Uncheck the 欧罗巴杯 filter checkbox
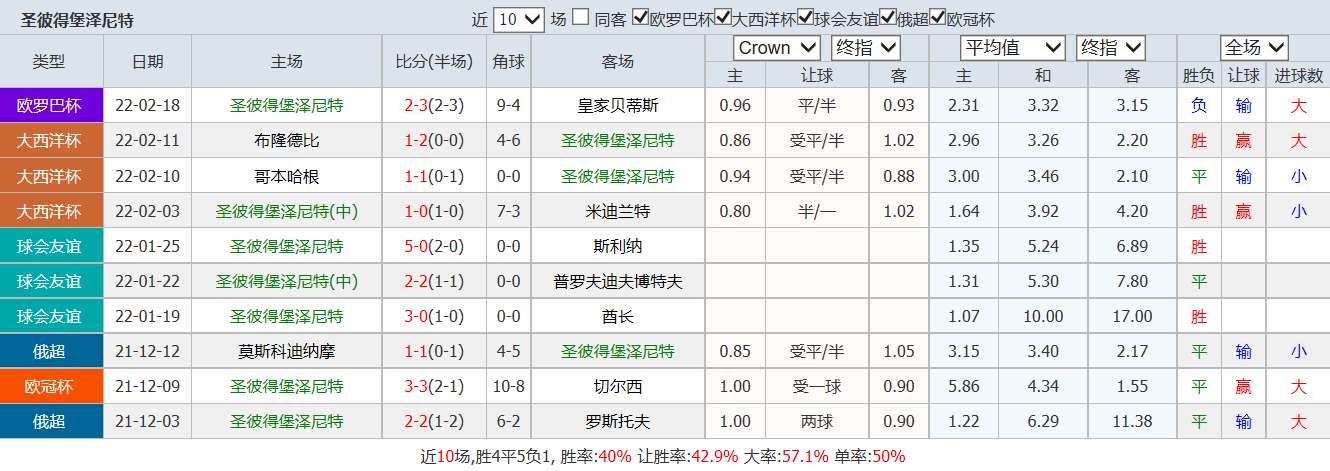 point(641,18)
